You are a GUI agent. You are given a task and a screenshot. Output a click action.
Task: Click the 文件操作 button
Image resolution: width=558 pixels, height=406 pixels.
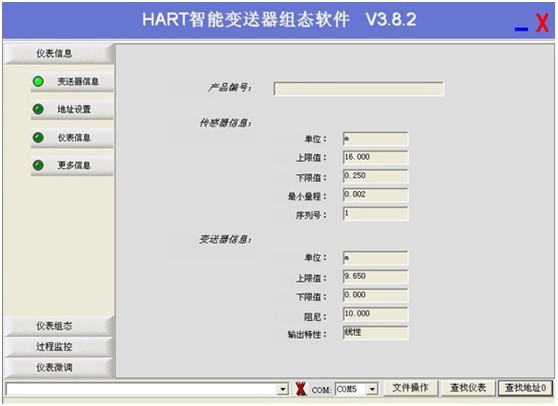click(x=410, y=388)
